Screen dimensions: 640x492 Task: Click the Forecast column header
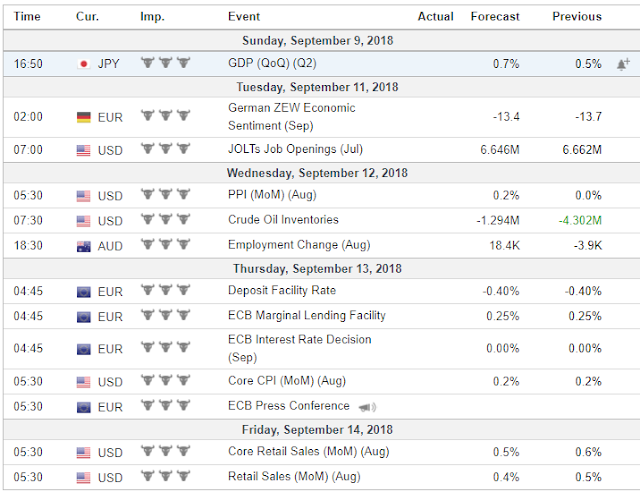[495, 16]
